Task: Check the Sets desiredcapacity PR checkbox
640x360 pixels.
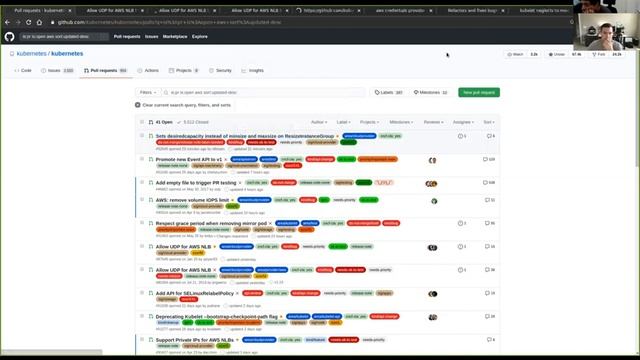Action: click(142, 135)
